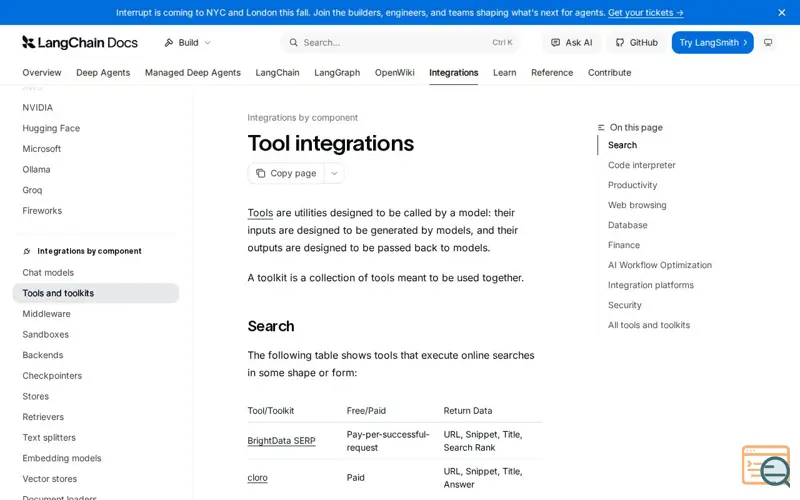Image resolution: width=800 pixels, height=500 pixels.
Task: Select Tools and toolkits sidebar item
Action: pyautogui.click(x=96, y=293)
